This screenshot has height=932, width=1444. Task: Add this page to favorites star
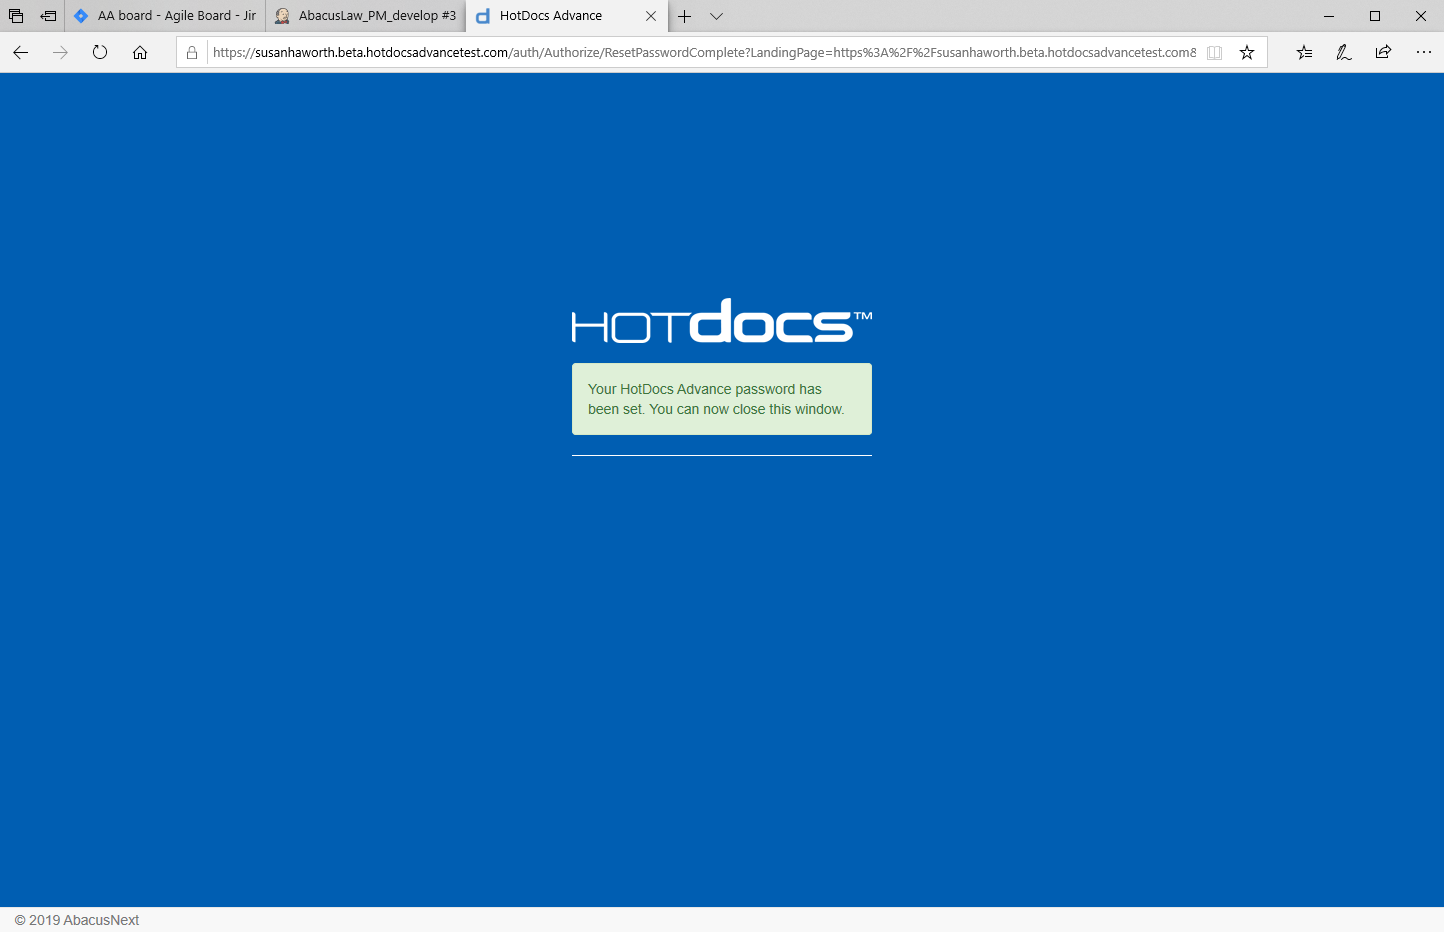pyautogui.click(x=1247, y=52)
